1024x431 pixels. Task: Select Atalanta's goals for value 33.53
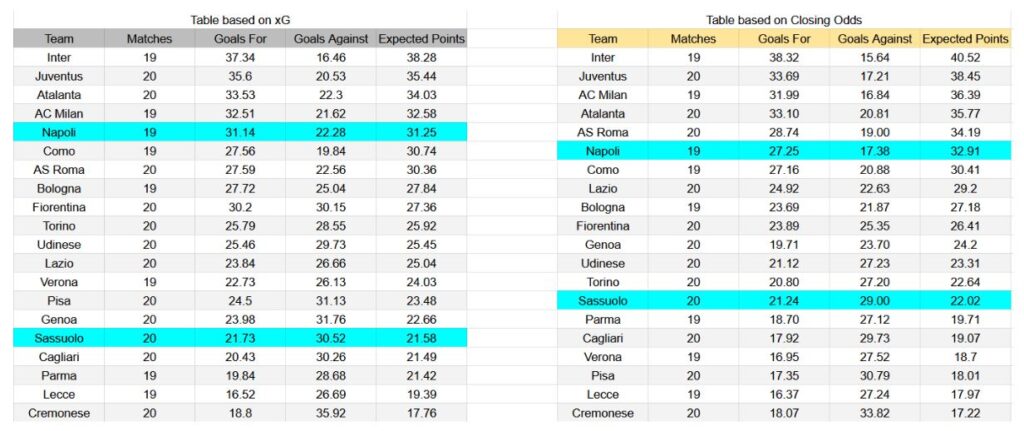240,95
